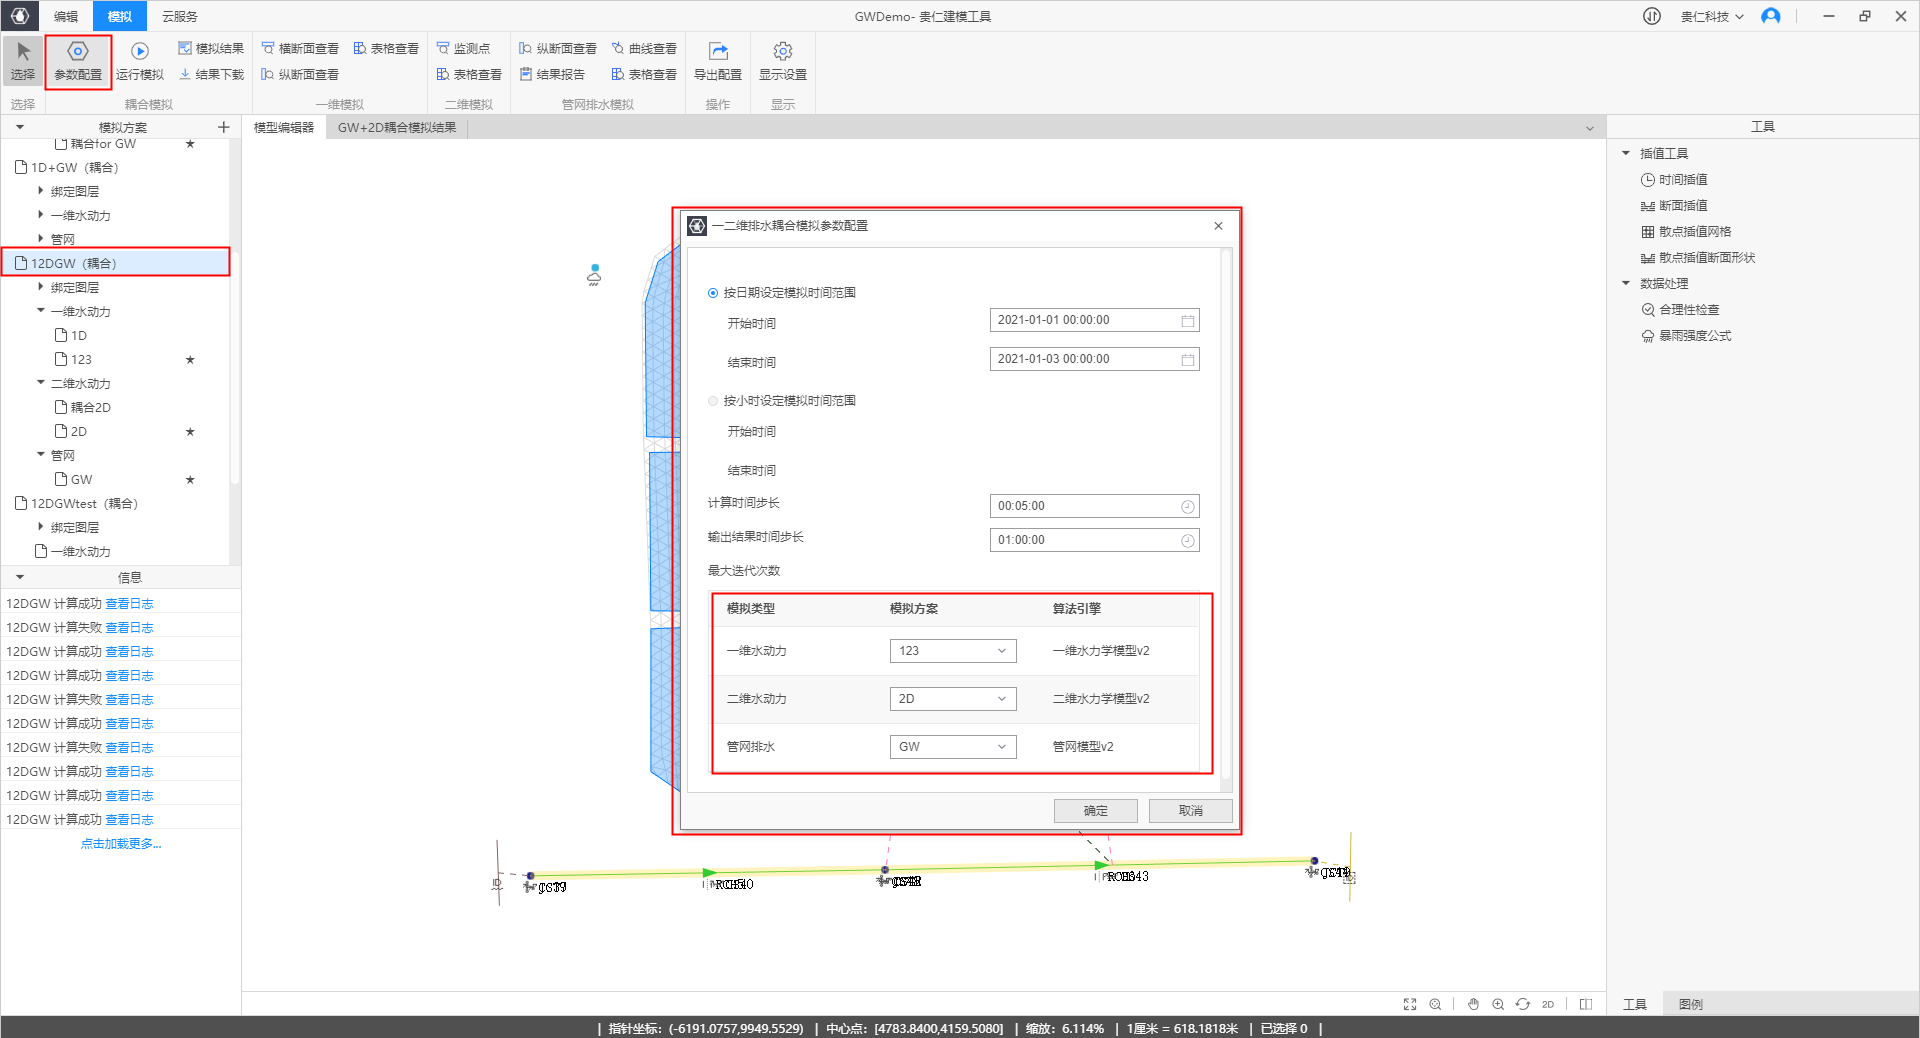This screenshot has width=1920, height=1038.
Task: Click the 计算时间步长 input field
Action: point(1086,506)
